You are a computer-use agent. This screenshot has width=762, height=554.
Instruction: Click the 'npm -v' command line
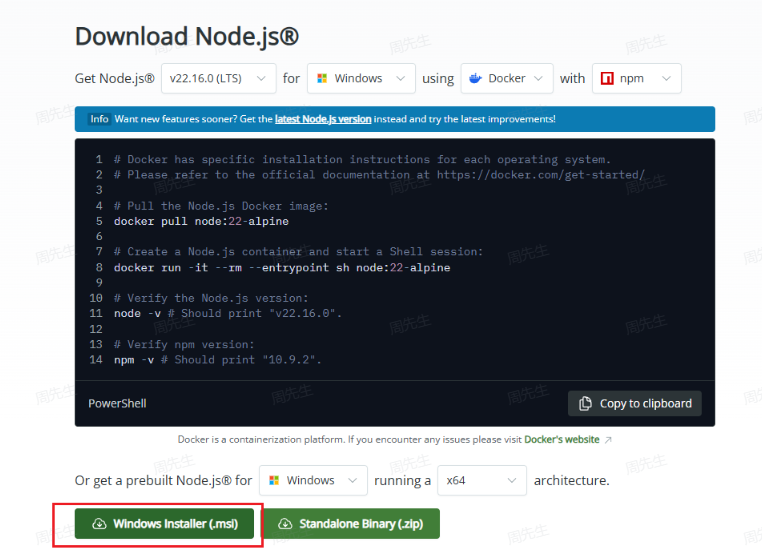click(x=218, y=360)
